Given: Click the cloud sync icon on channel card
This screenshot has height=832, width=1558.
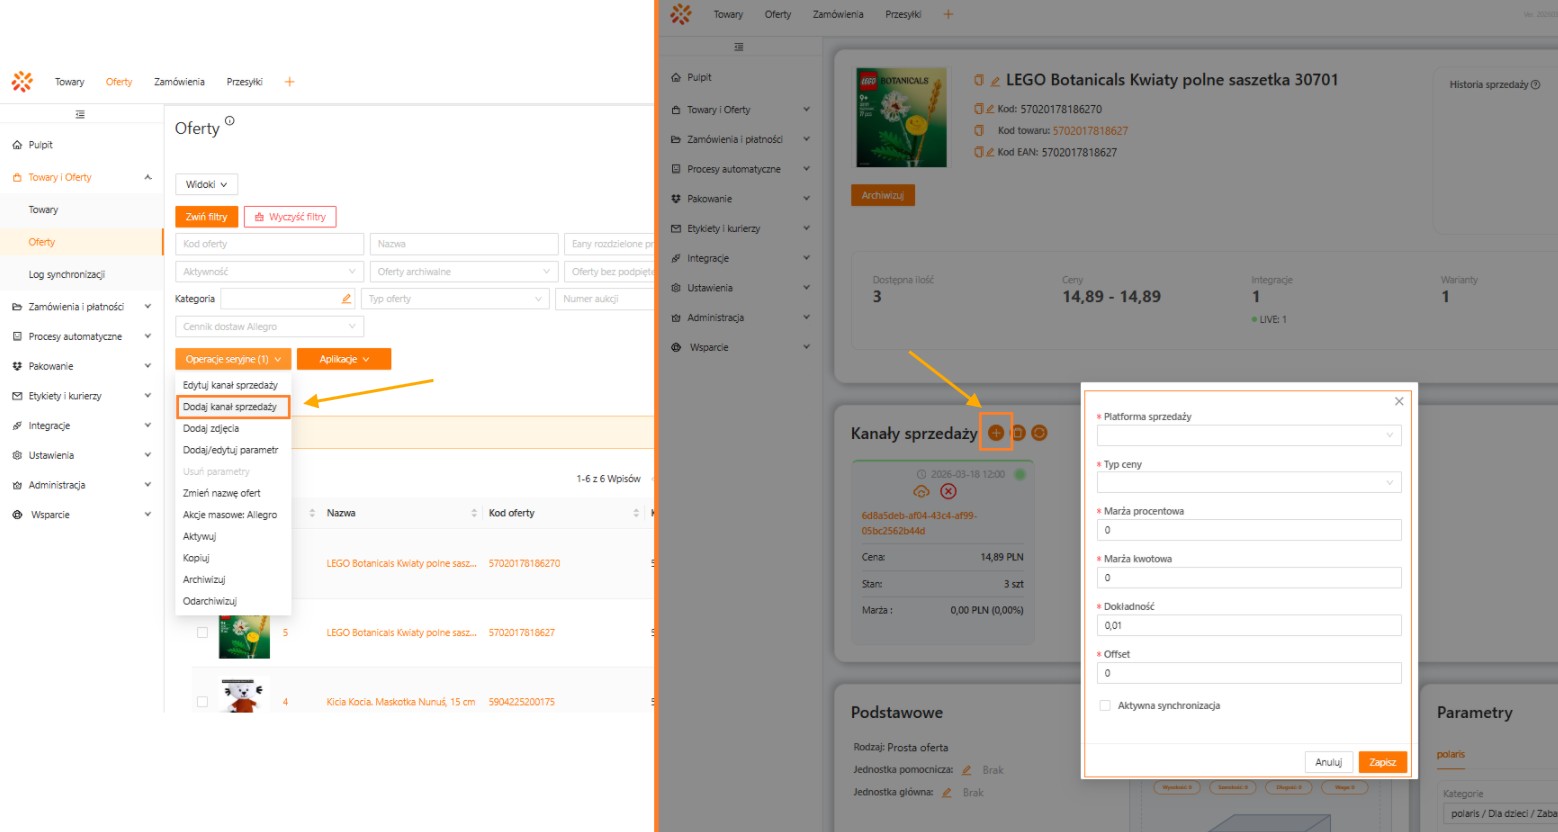Looking at the screenshot, I should click(x=921, y=491).
